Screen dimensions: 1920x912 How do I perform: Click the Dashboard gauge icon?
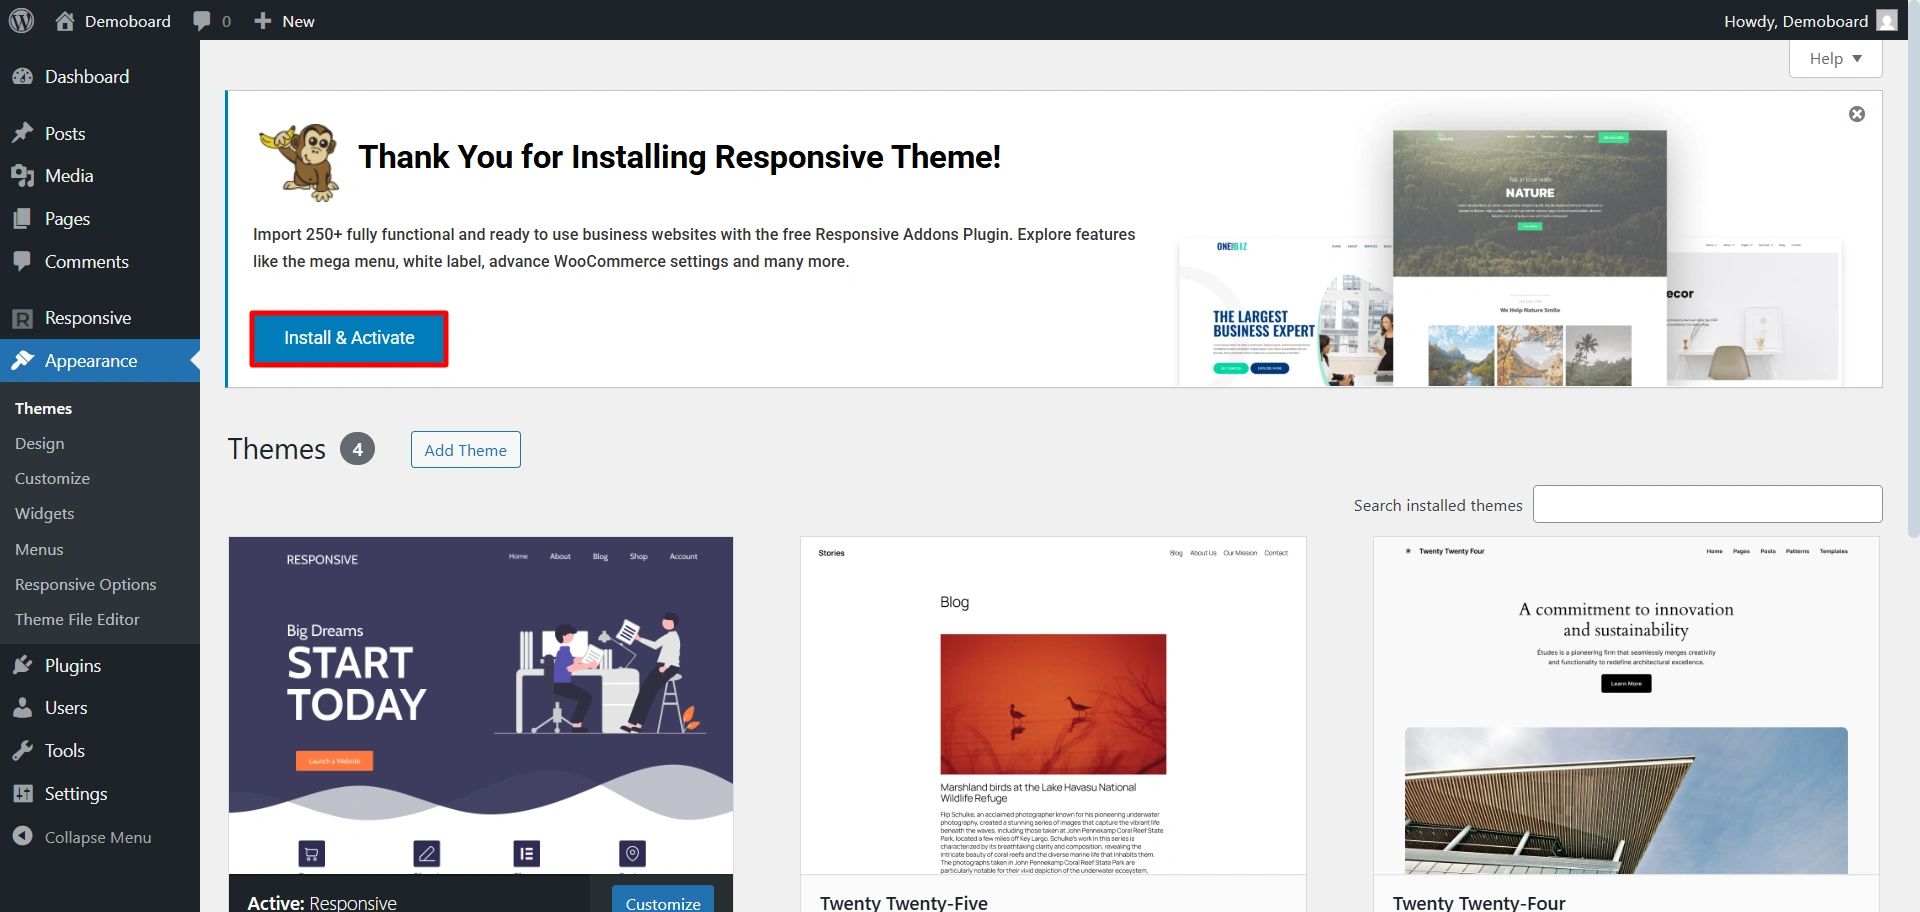[22, 77]
